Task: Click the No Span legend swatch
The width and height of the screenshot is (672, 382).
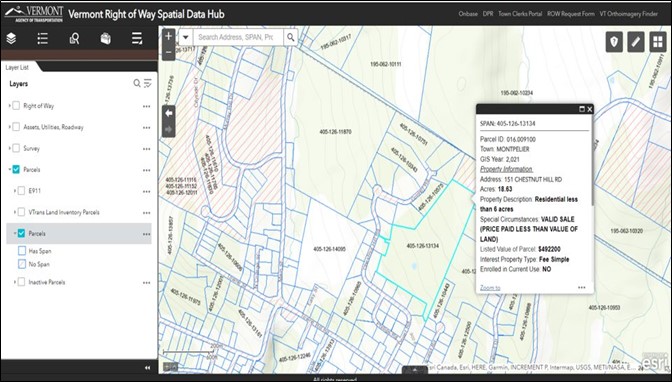Action: [22, 264]
